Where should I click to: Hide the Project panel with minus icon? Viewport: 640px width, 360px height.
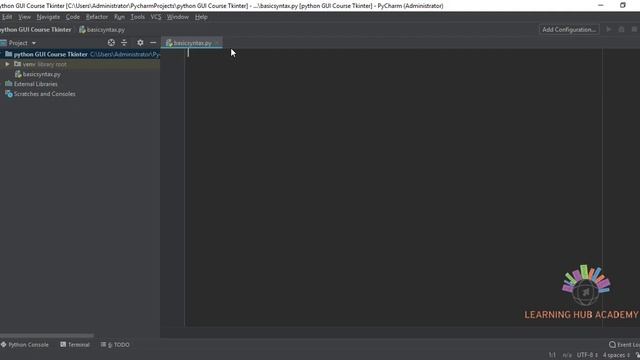[x=153, y=42]
